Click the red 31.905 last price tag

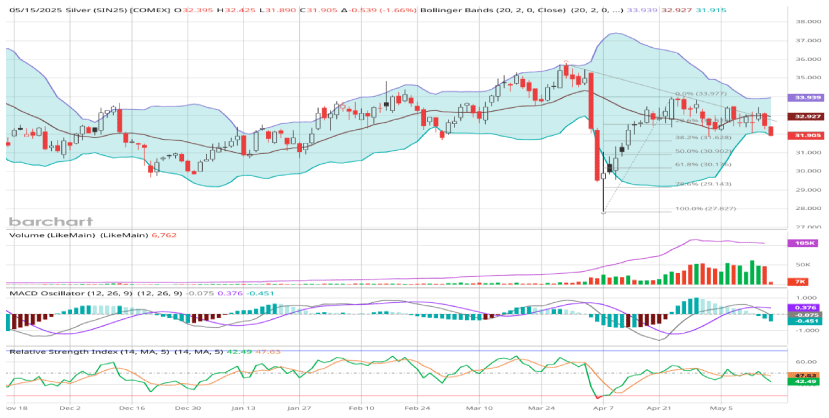click(x=808, y=135)
